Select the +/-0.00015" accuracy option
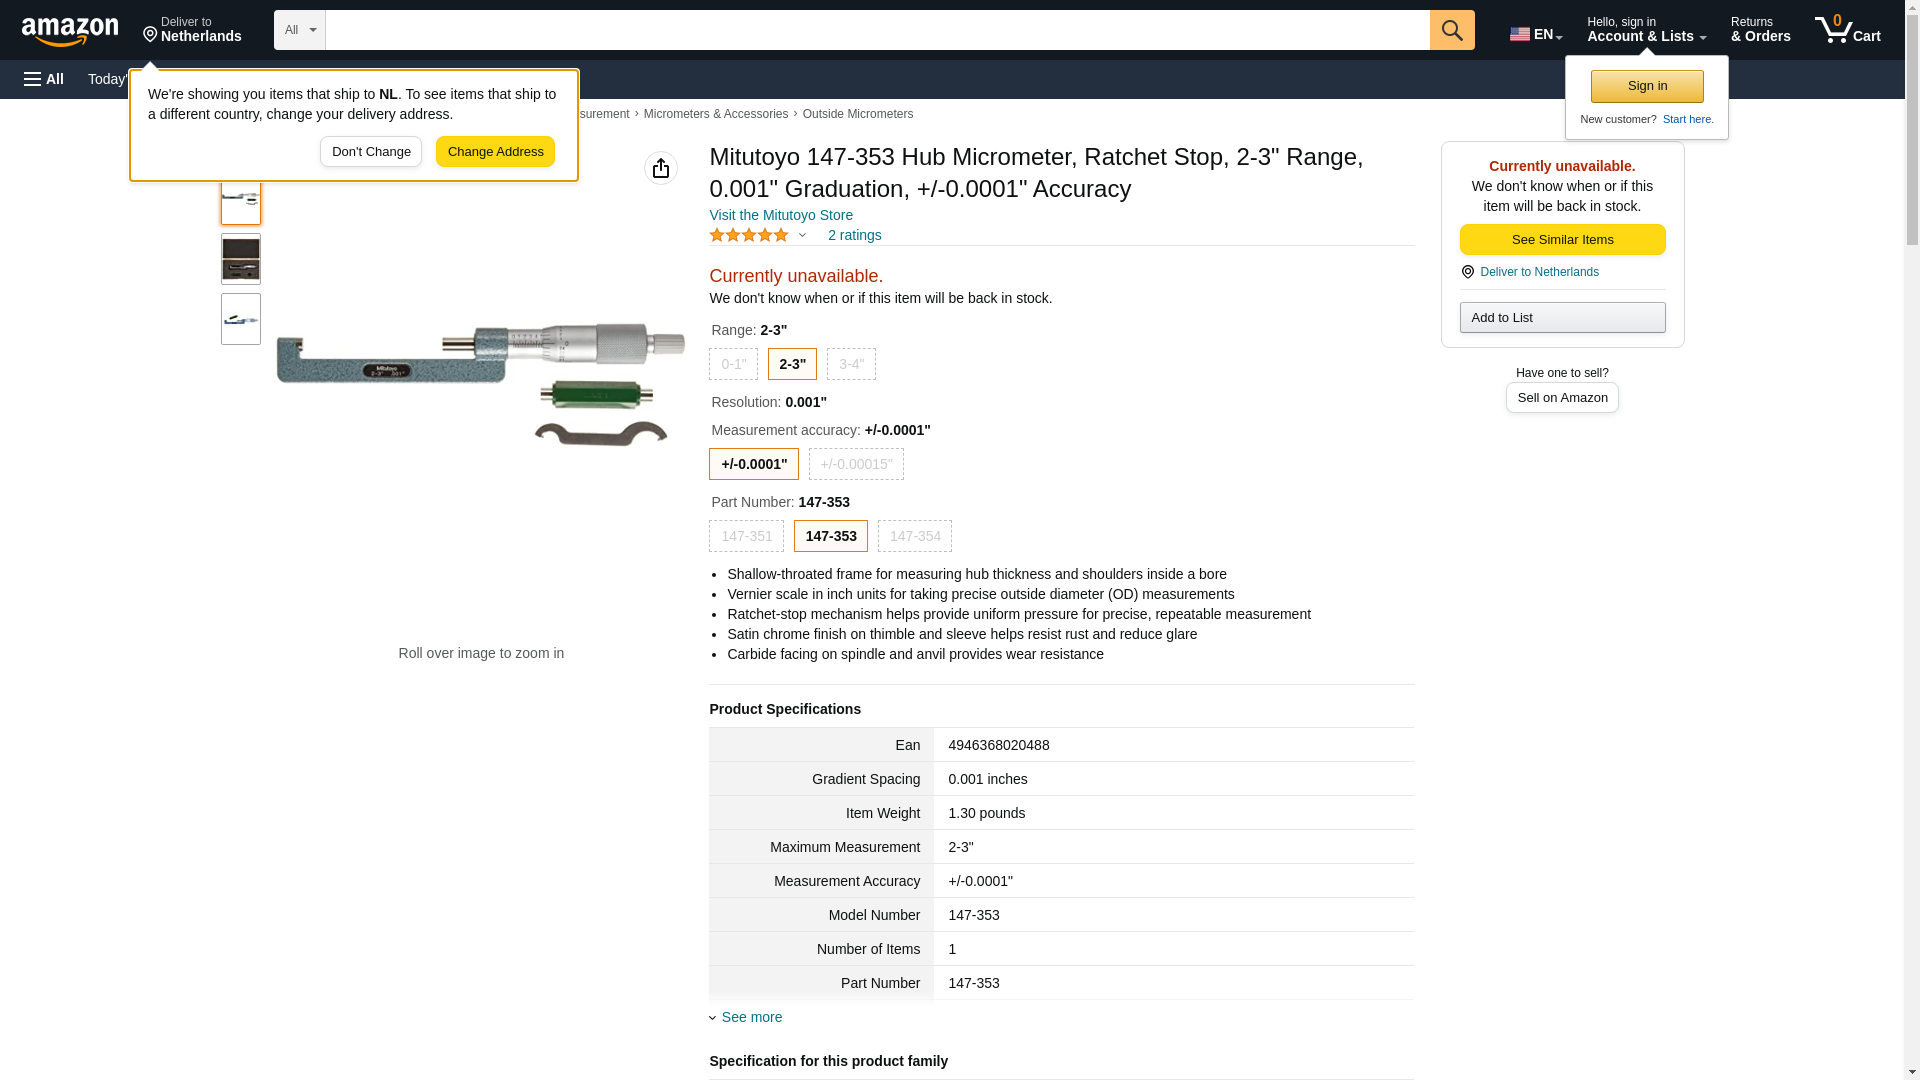 point(855,464)
